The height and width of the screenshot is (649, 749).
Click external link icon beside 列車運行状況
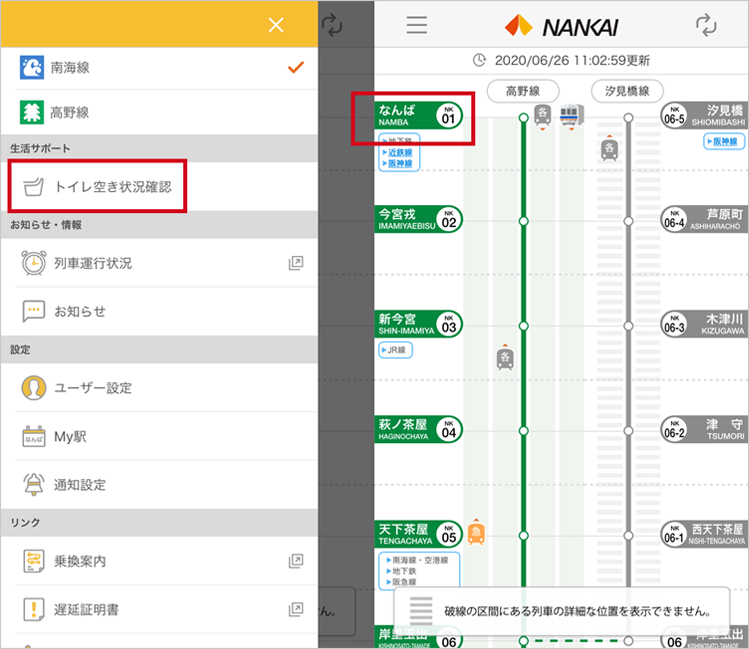(x=296, y=263)
